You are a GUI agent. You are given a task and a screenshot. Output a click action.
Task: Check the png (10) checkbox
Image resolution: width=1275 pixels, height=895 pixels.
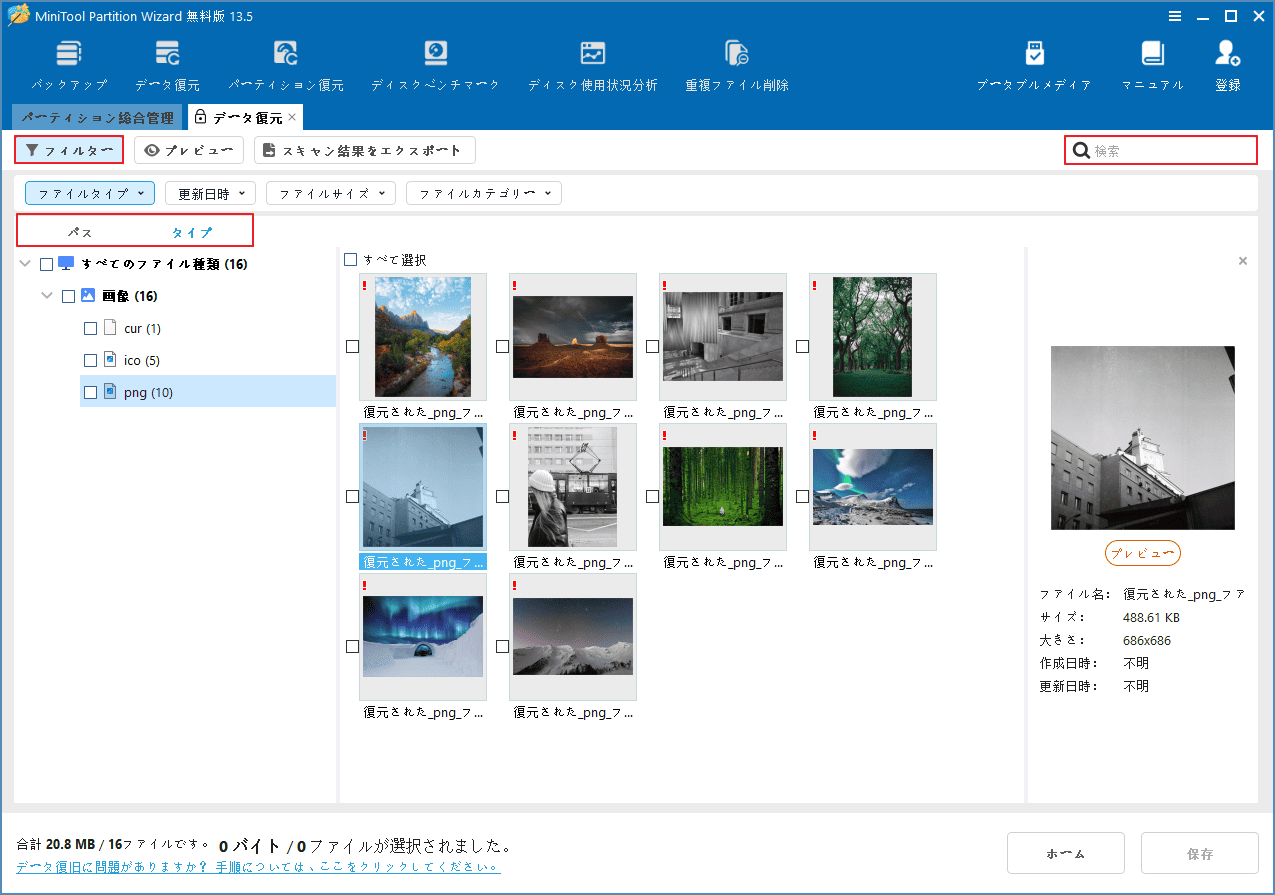click(90, 392)
